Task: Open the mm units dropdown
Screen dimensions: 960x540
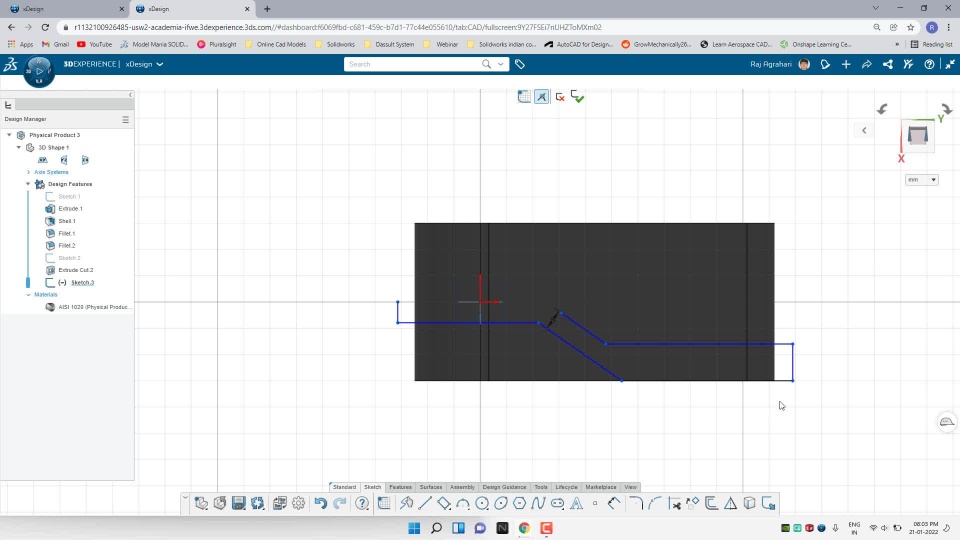Action: click(x=921, y=179)
